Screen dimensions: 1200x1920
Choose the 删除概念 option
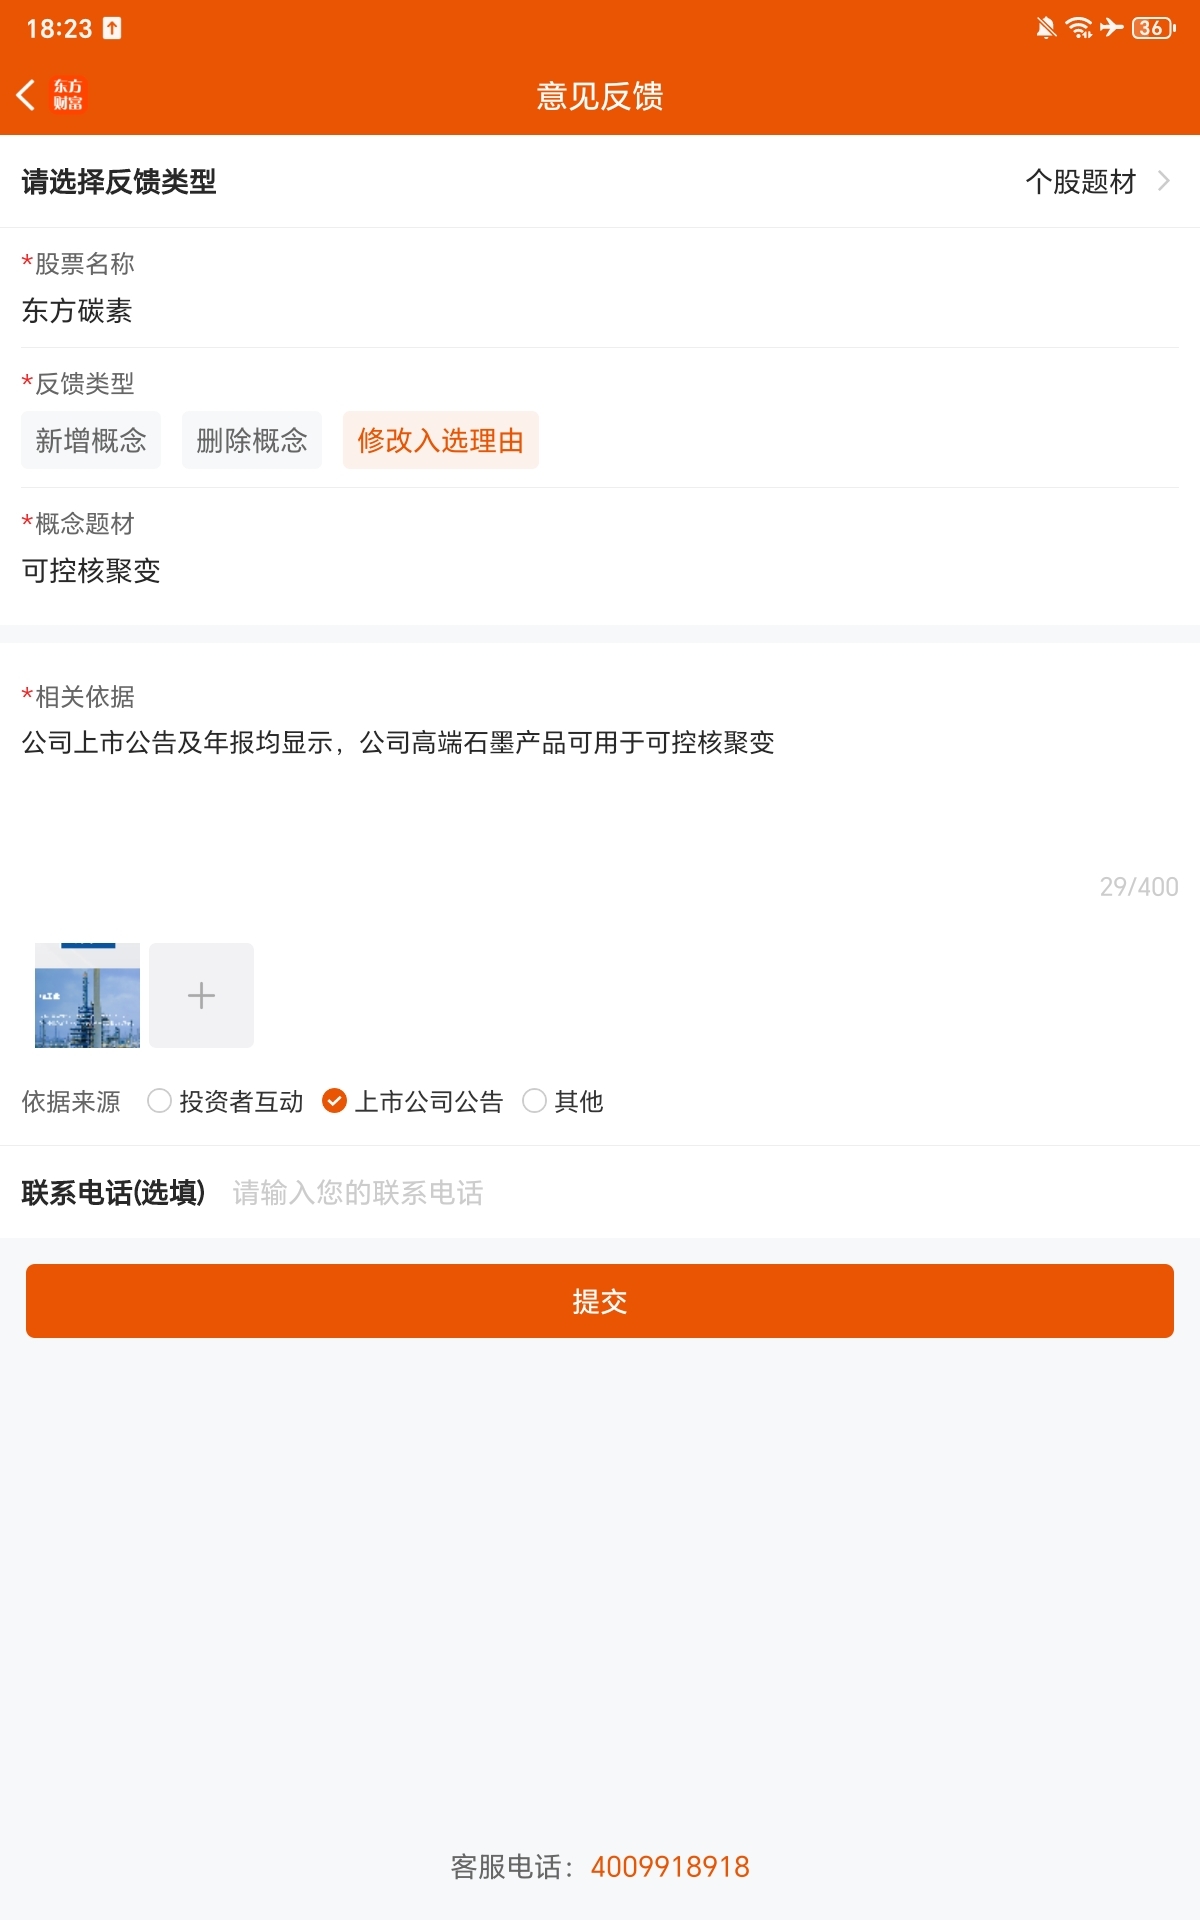point(252,440)
